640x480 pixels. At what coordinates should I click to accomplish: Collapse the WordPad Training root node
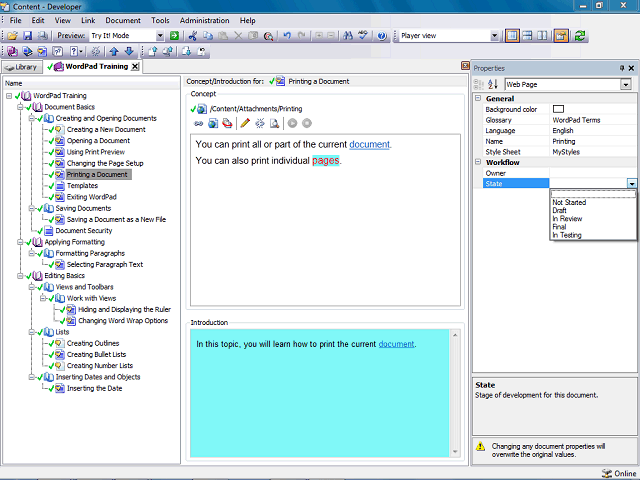pyautogui.click(x=9, y=96)
